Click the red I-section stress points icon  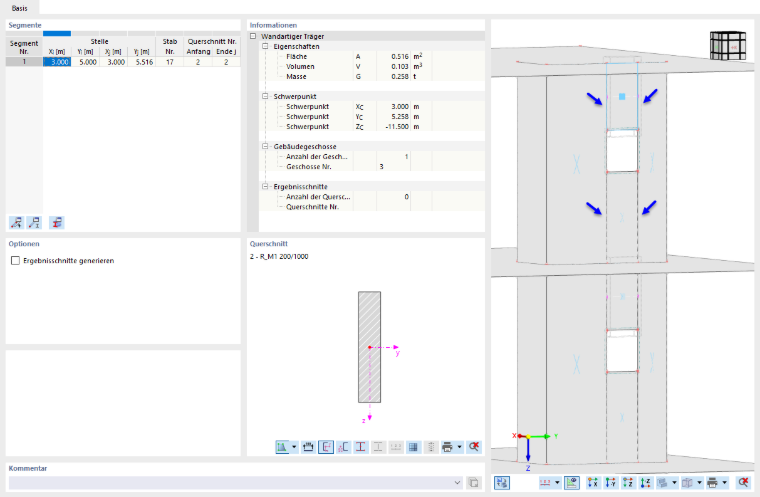pos(361,447)
